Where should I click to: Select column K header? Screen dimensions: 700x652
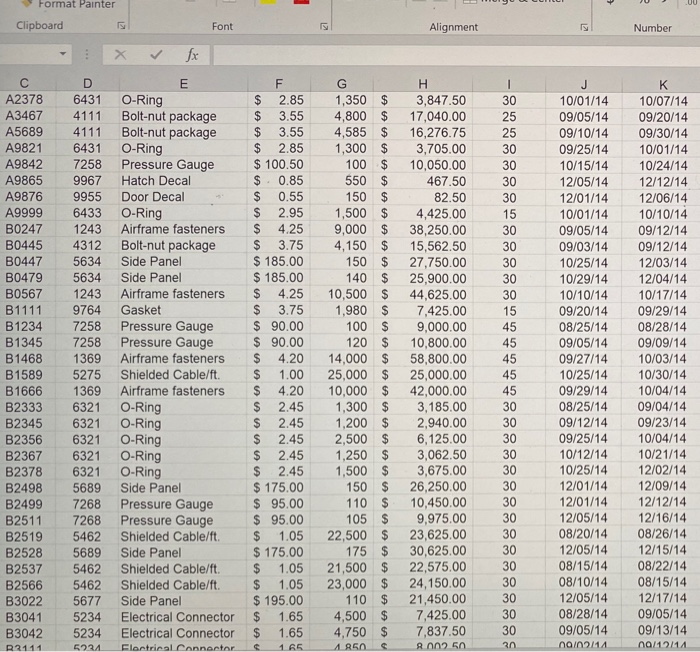(x=663, y=85)
